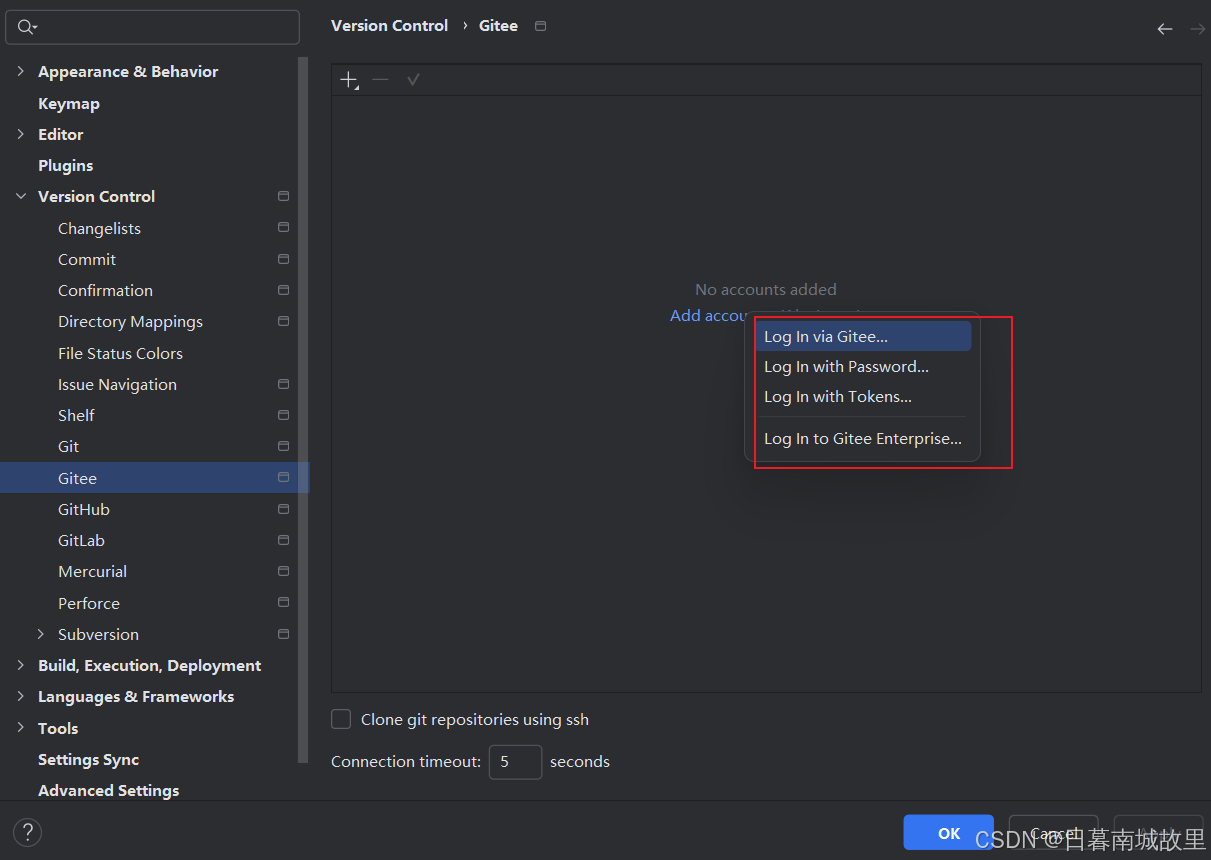Choose Log In with Password option
Image resolution: width=1211 pixels, height=860 pixels.
[x=862, y=366]
